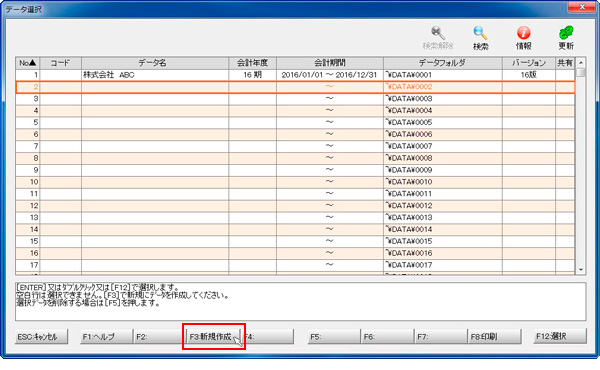The width and height of the screenshot is (600, 370).
Task: Click the F2: button
Action: click(159, 337)
